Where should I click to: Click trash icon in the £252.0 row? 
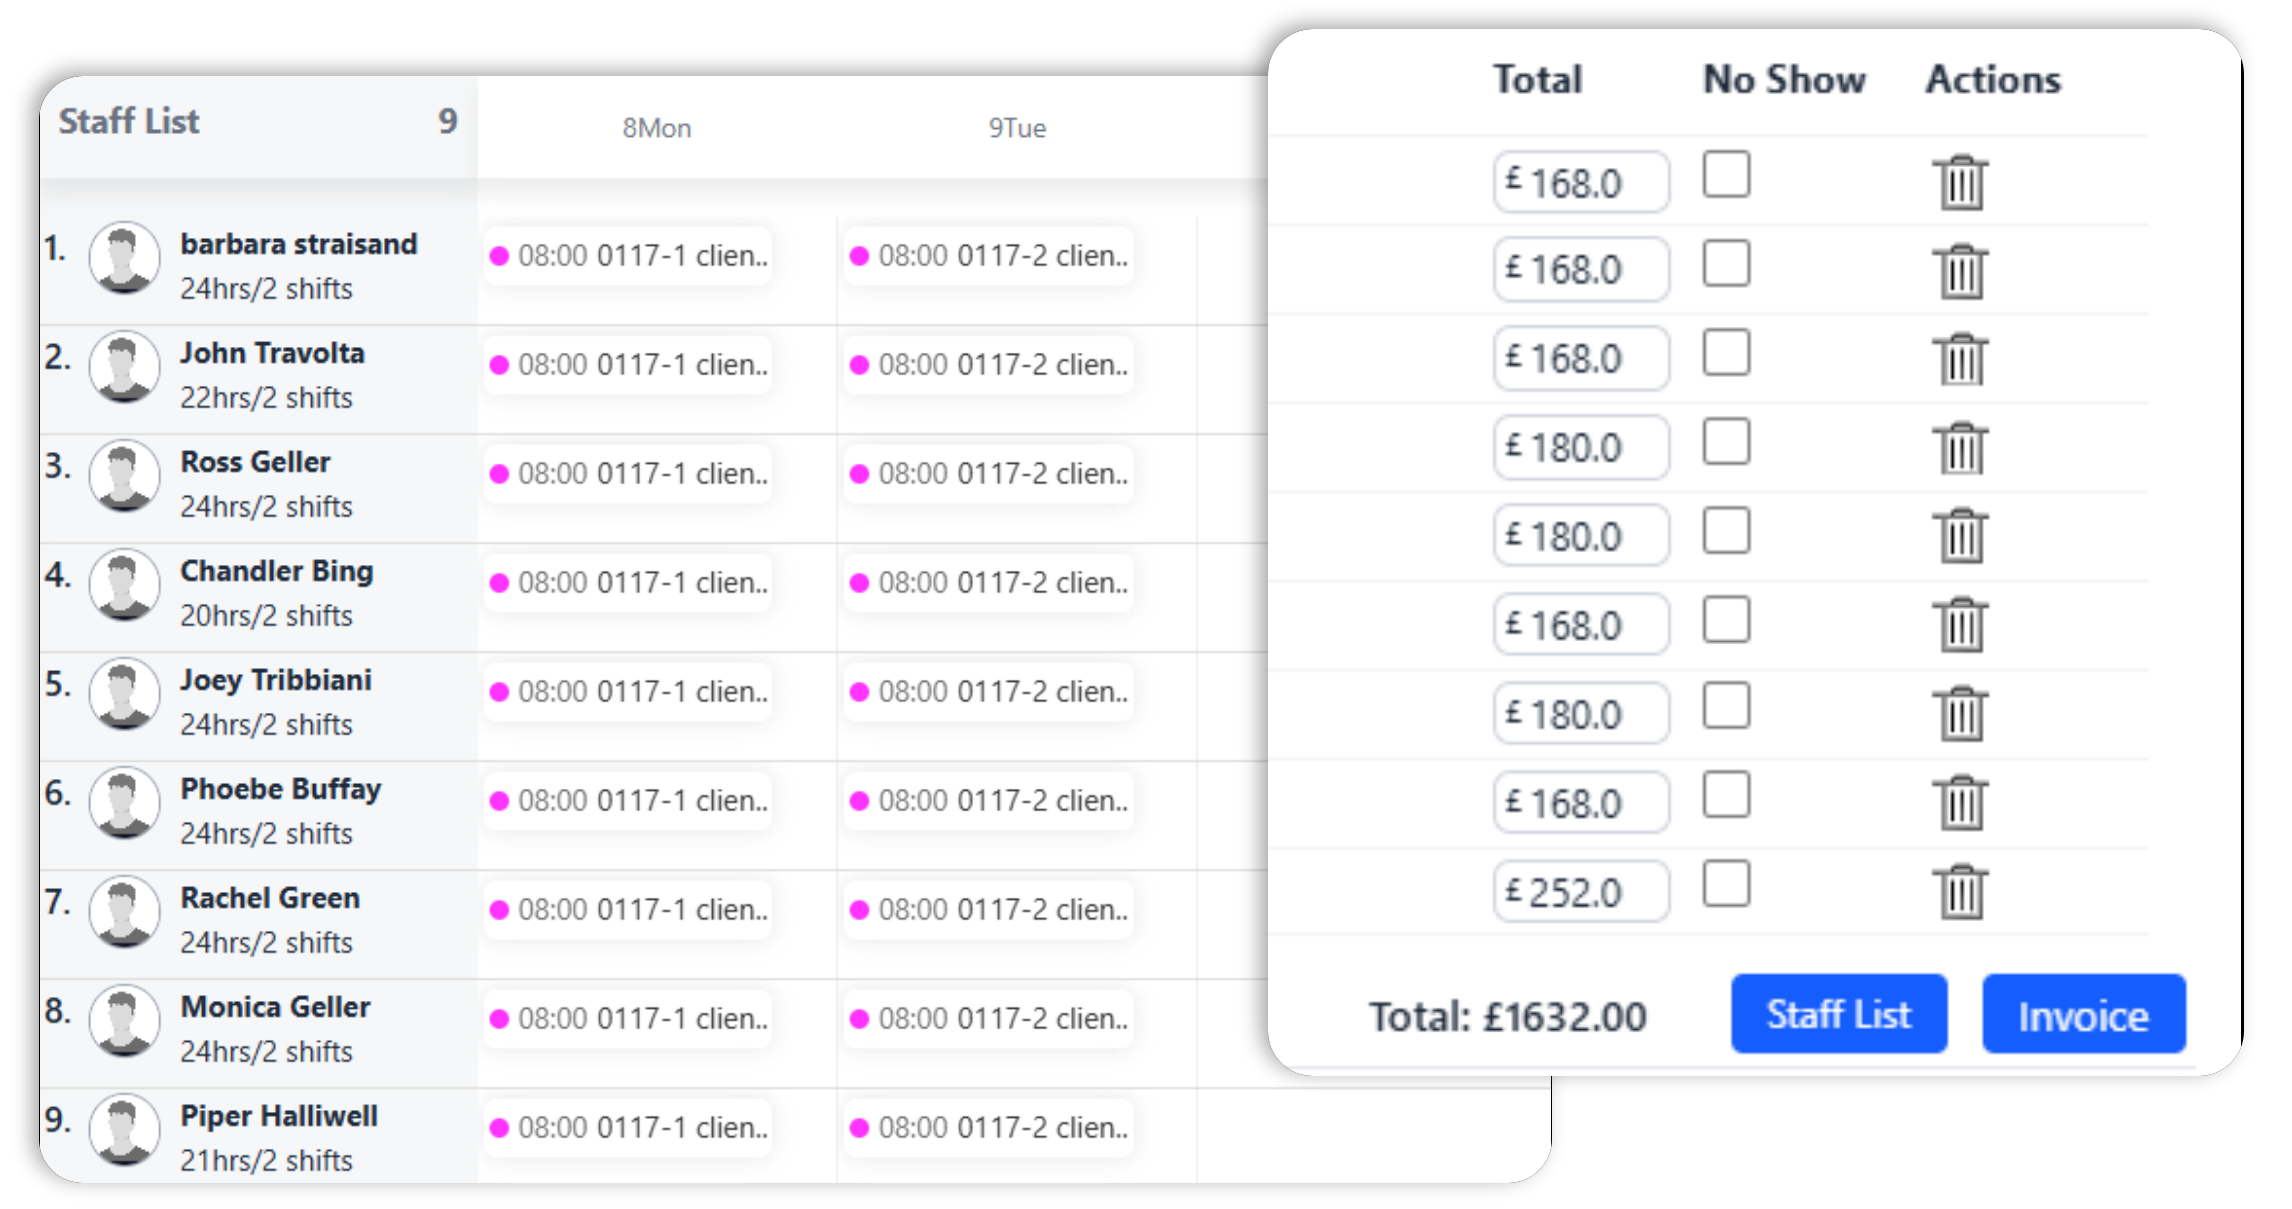1960,891
